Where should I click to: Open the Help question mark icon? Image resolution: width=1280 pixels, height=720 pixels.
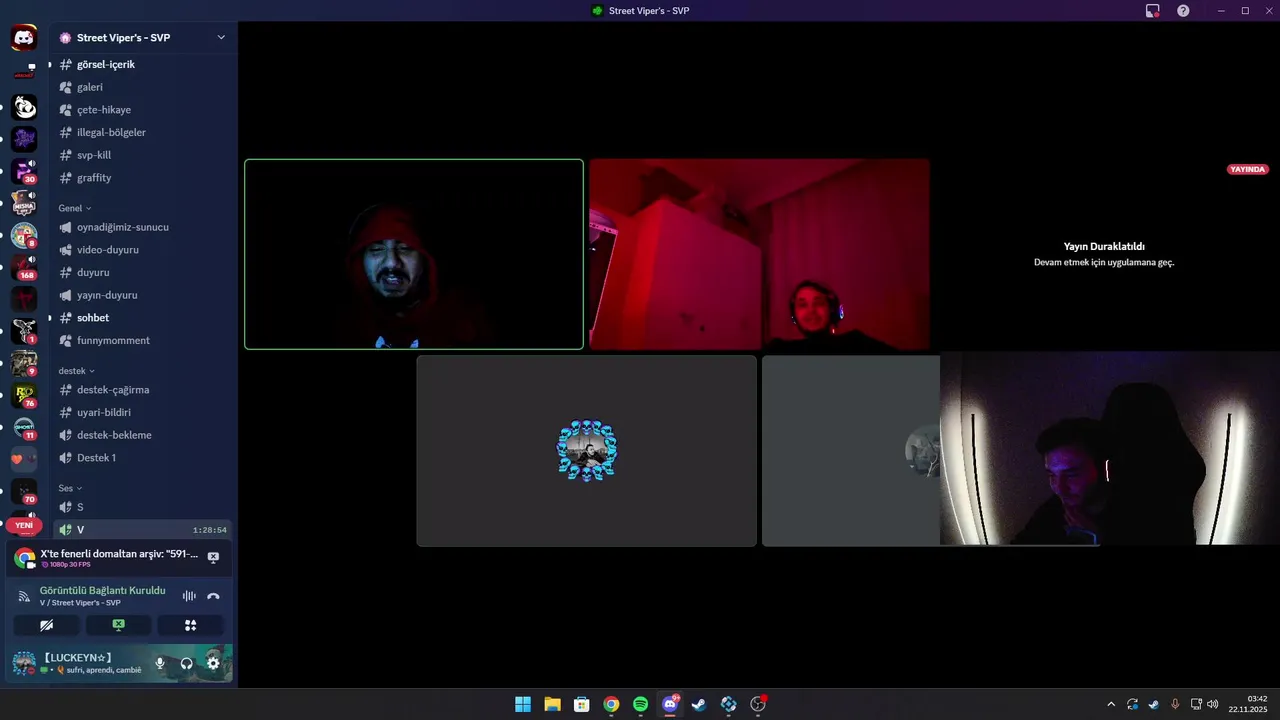pos(1183,11)
